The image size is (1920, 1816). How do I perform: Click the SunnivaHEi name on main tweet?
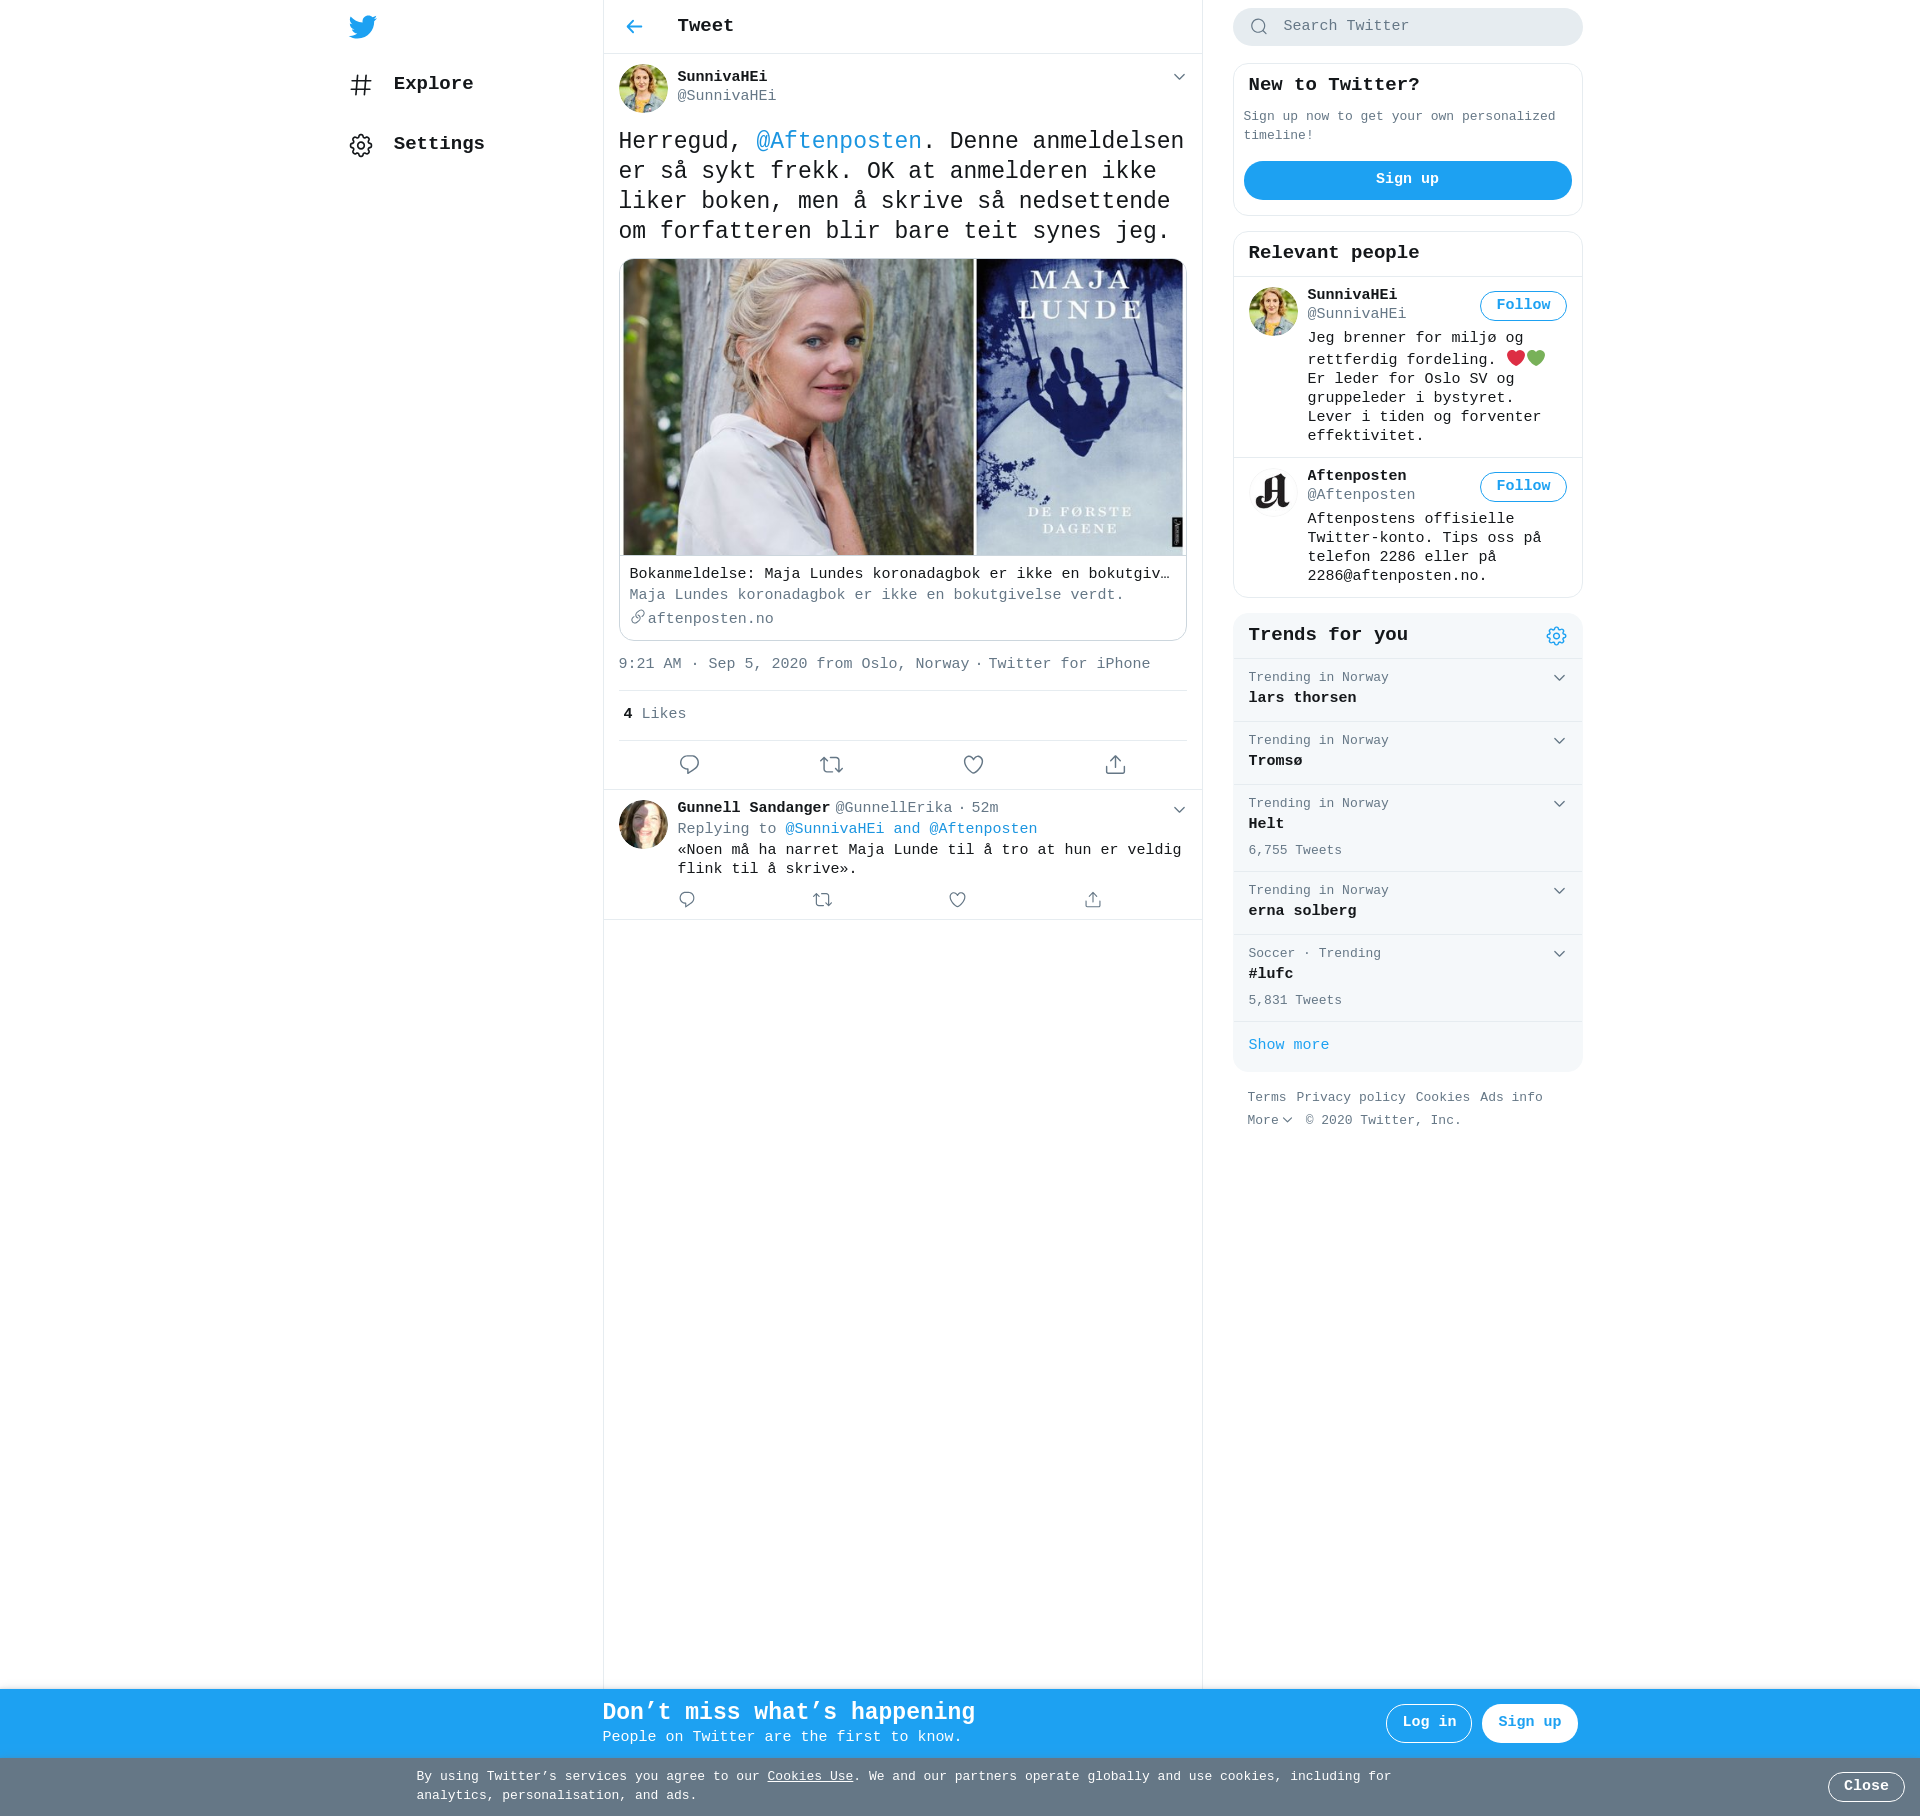pos(722,77)
